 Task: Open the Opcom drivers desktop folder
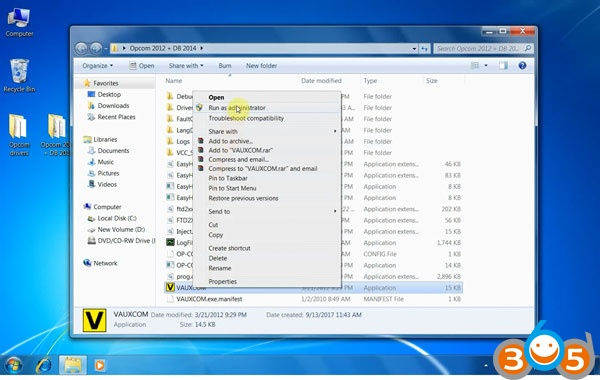click(18, 135)
